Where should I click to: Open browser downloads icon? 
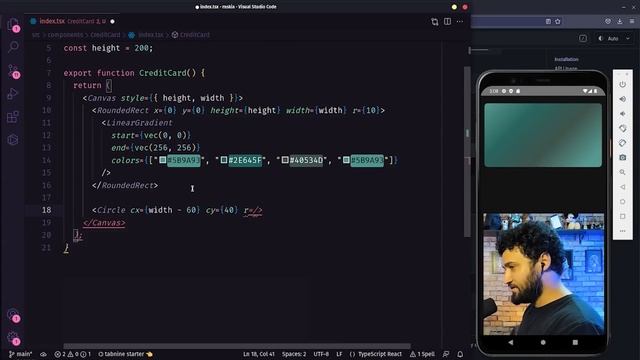[620, 21]
